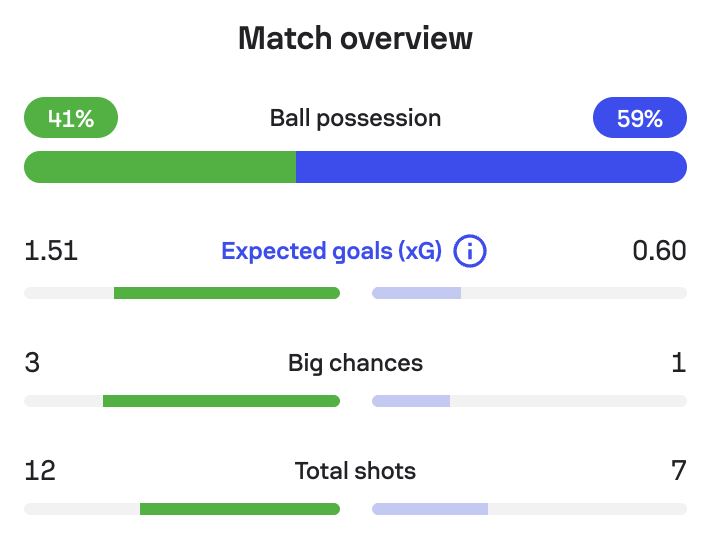Click the green xG bar
The height and width of the screenshot is (536, 708).
[227, 293]
